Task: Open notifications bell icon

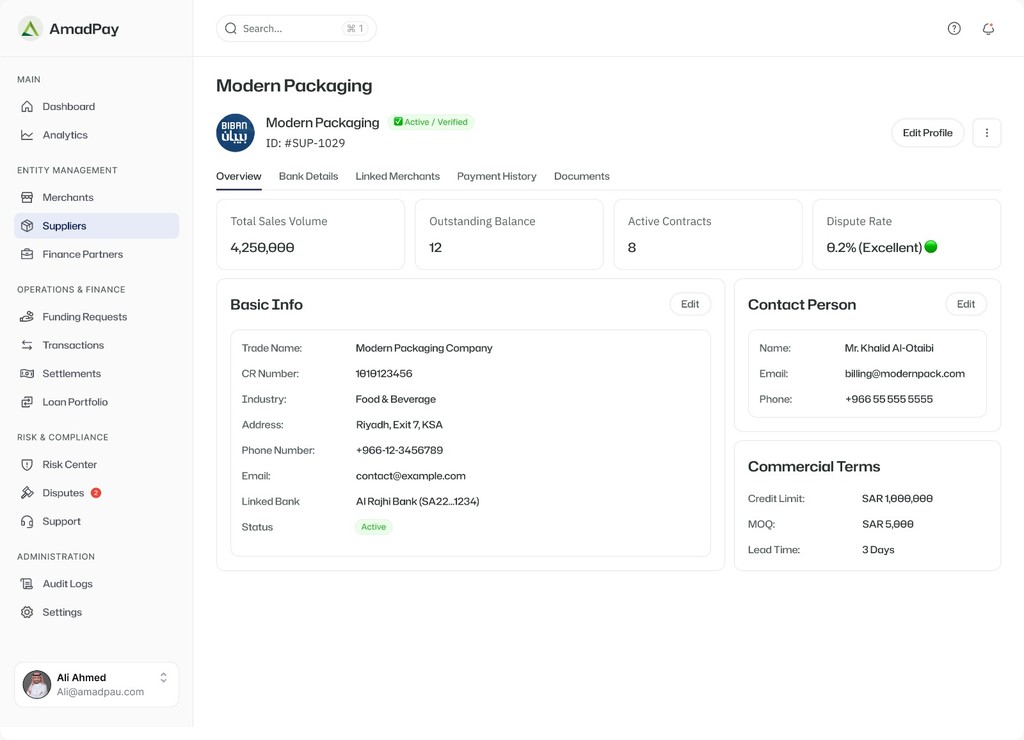Action: point(988,29)
